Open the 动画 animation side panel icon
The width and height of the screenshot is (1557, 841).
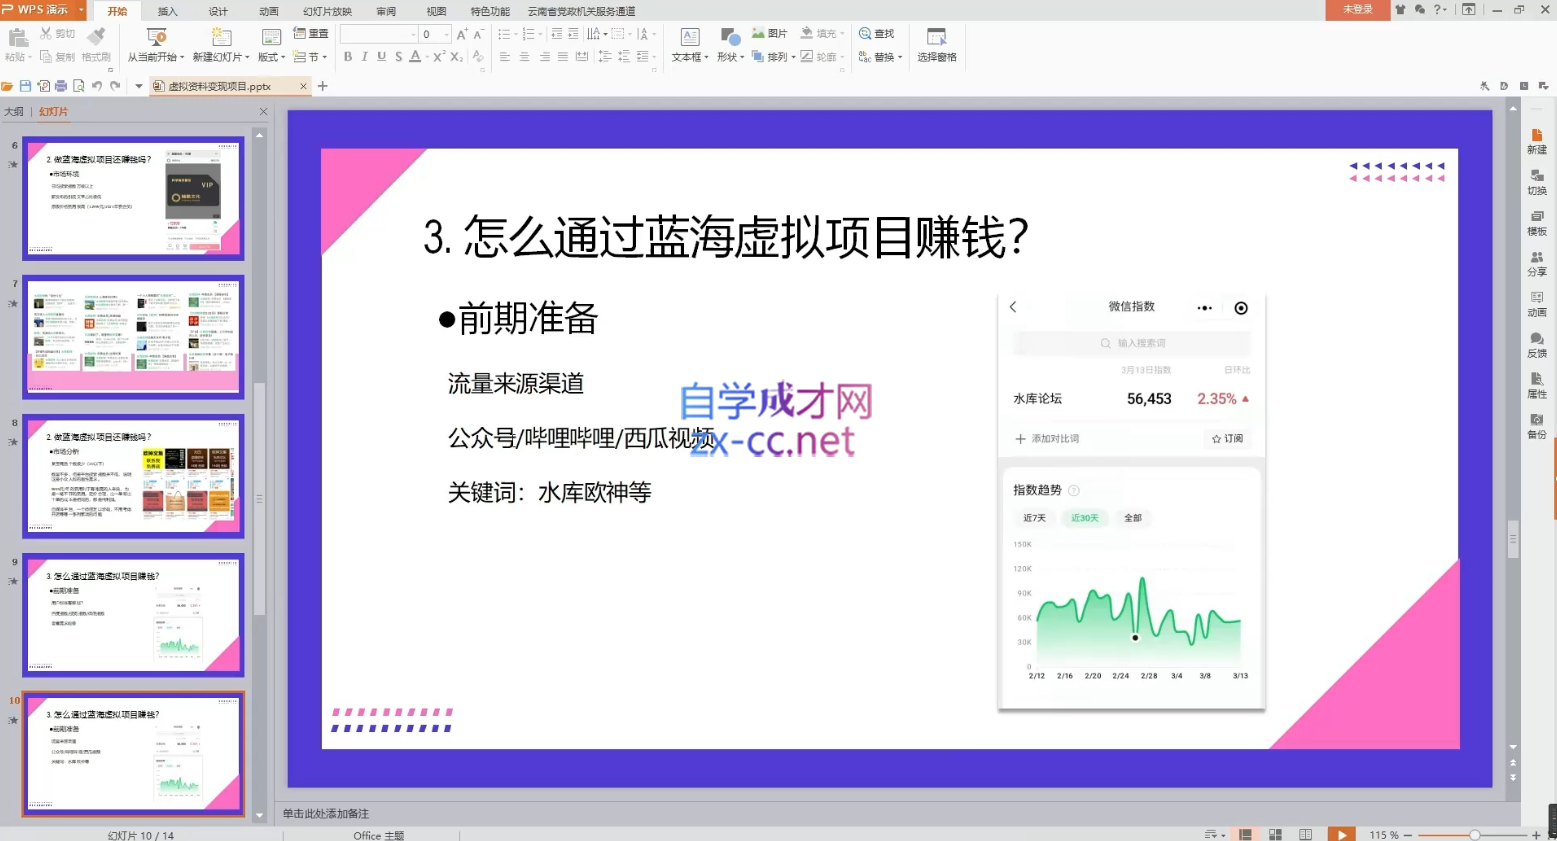[x=1537, y=304]
